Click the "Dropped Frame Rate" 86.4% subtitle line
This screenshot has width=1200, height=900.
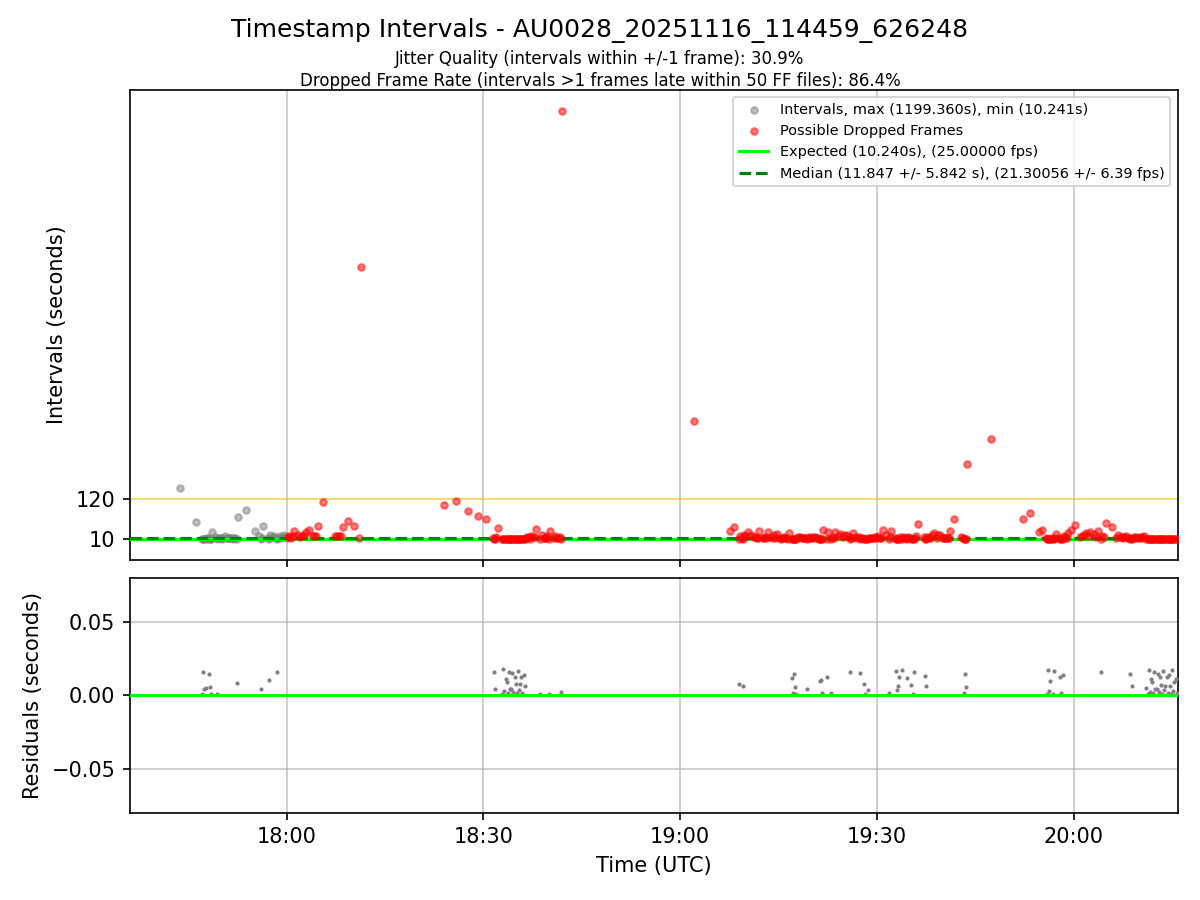click(x=600, y=80)
